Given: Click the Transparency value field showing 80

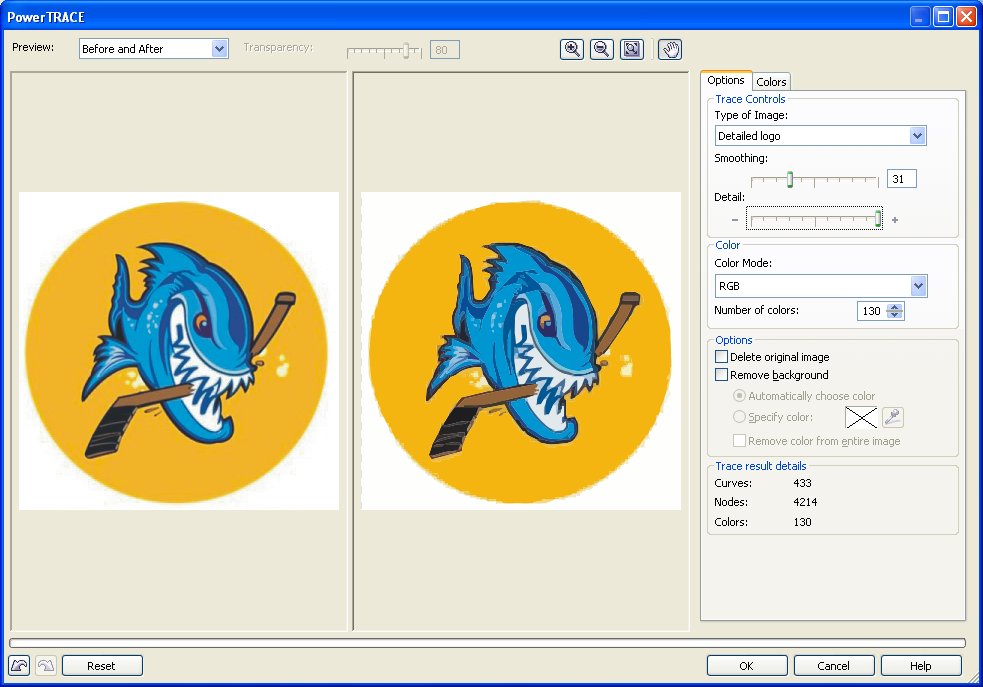Looking at the screenshot, I should [444, 50].
